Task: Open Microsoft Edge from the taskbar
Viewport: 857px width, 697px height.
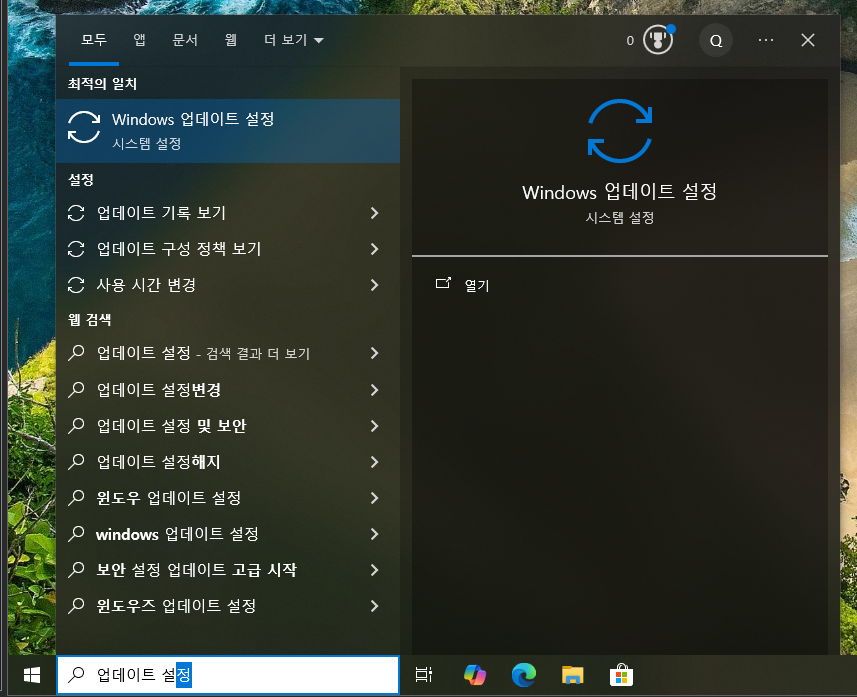Action: tap(523, 675)
